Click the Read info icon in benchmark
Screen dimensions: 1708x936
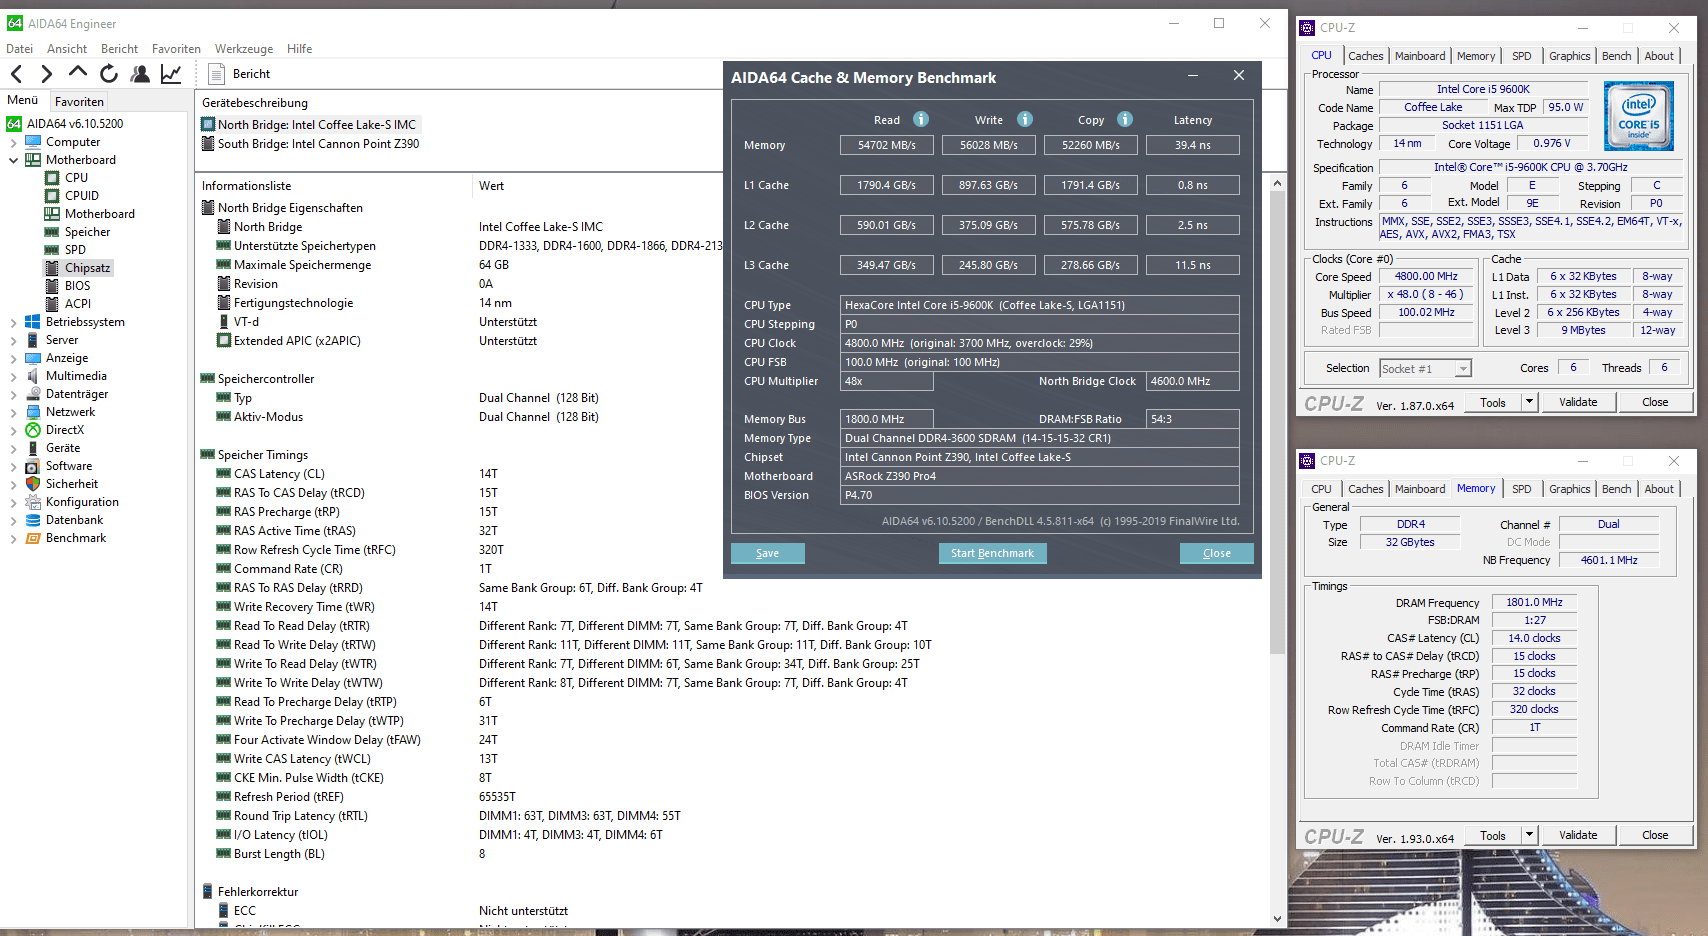921,119
